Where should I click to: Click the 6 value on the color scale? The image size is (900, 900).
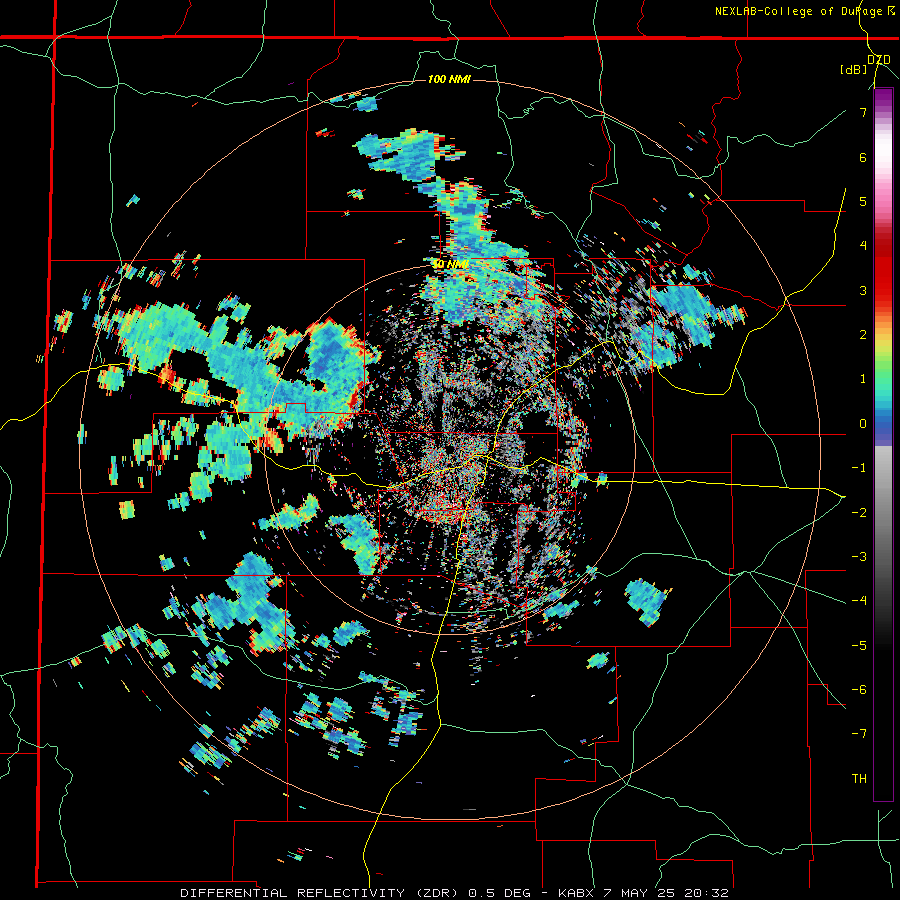click(x=863, y=157)
